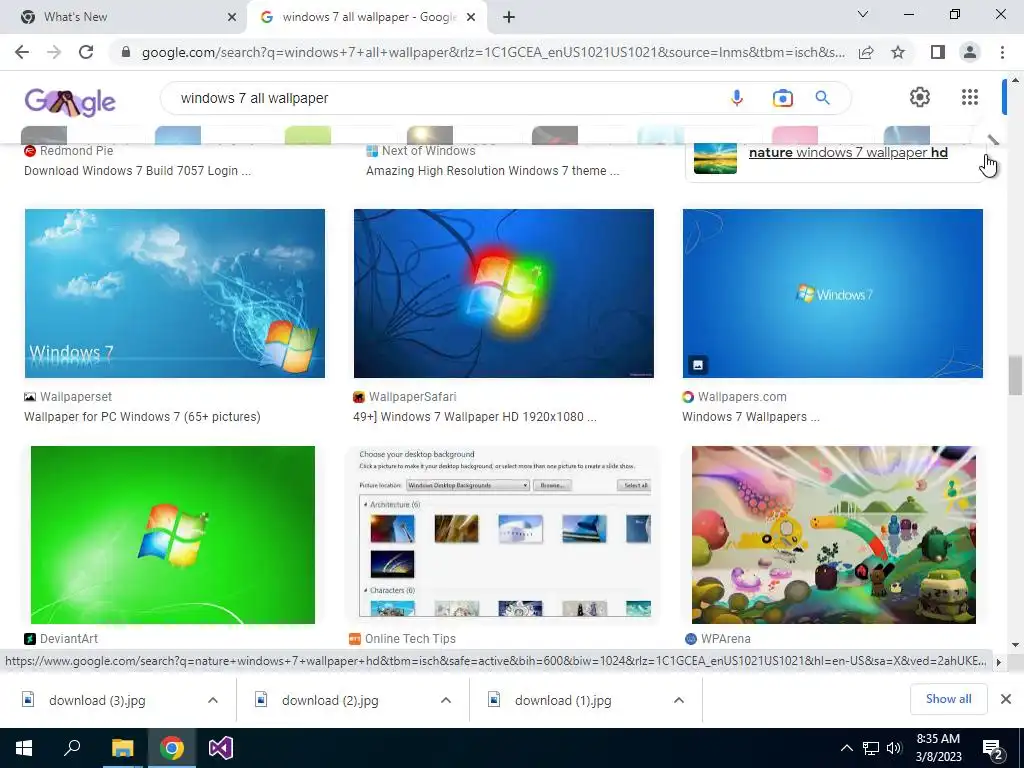Open the green Windows logo DeviantArt image

172,535
